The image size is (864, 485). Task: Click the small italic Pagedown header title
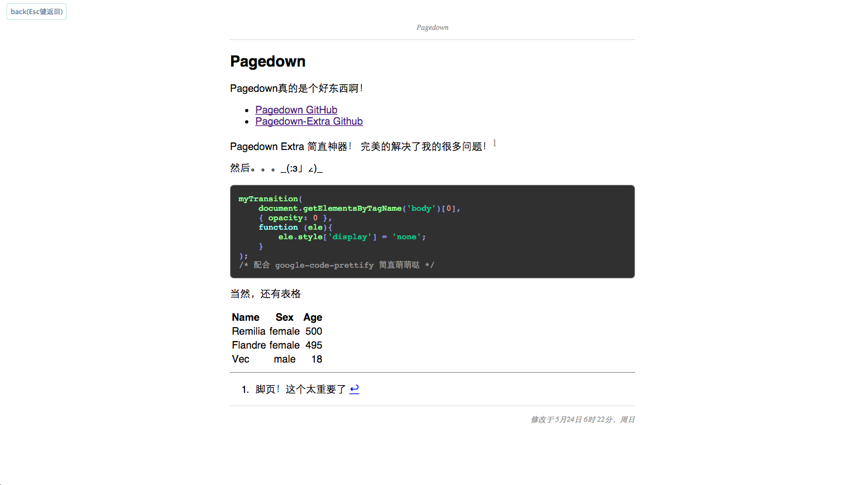pos(432,27)
